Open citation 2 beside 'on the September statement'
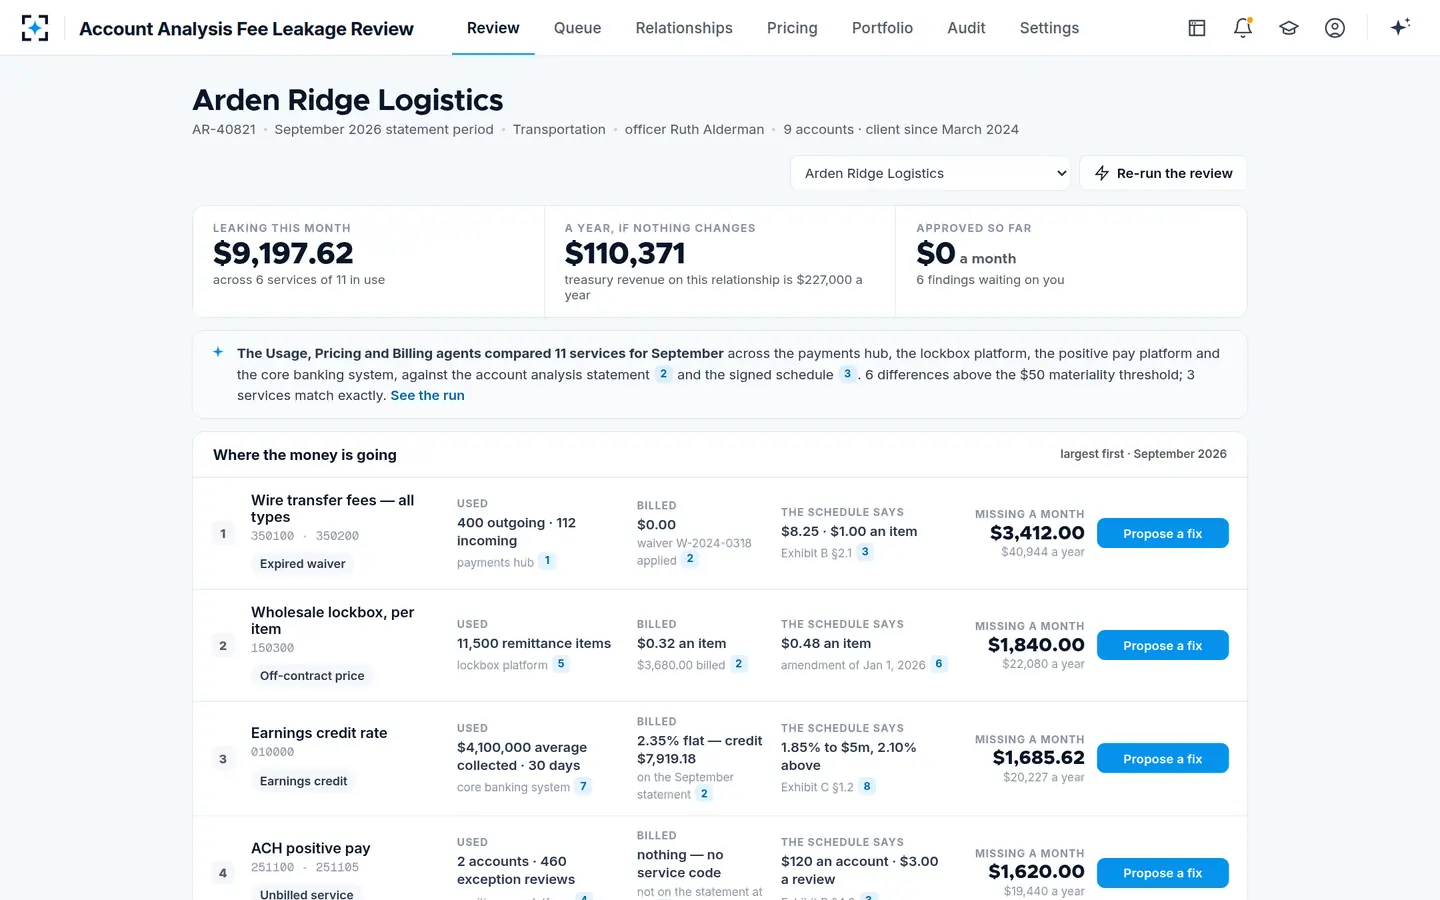Viewport: 1440px width, 900px height. (x=704, y=794)
